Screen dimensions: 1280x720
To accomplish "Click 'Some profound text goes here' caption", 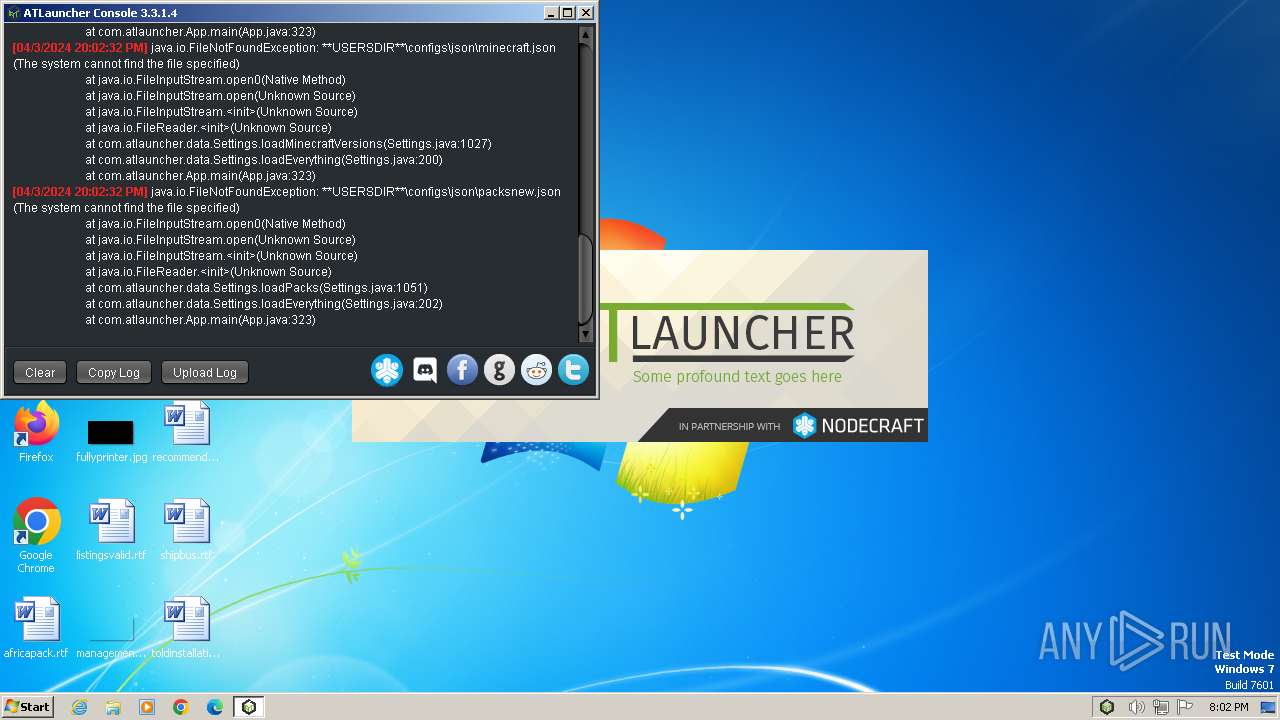I will tap(737, 377).
